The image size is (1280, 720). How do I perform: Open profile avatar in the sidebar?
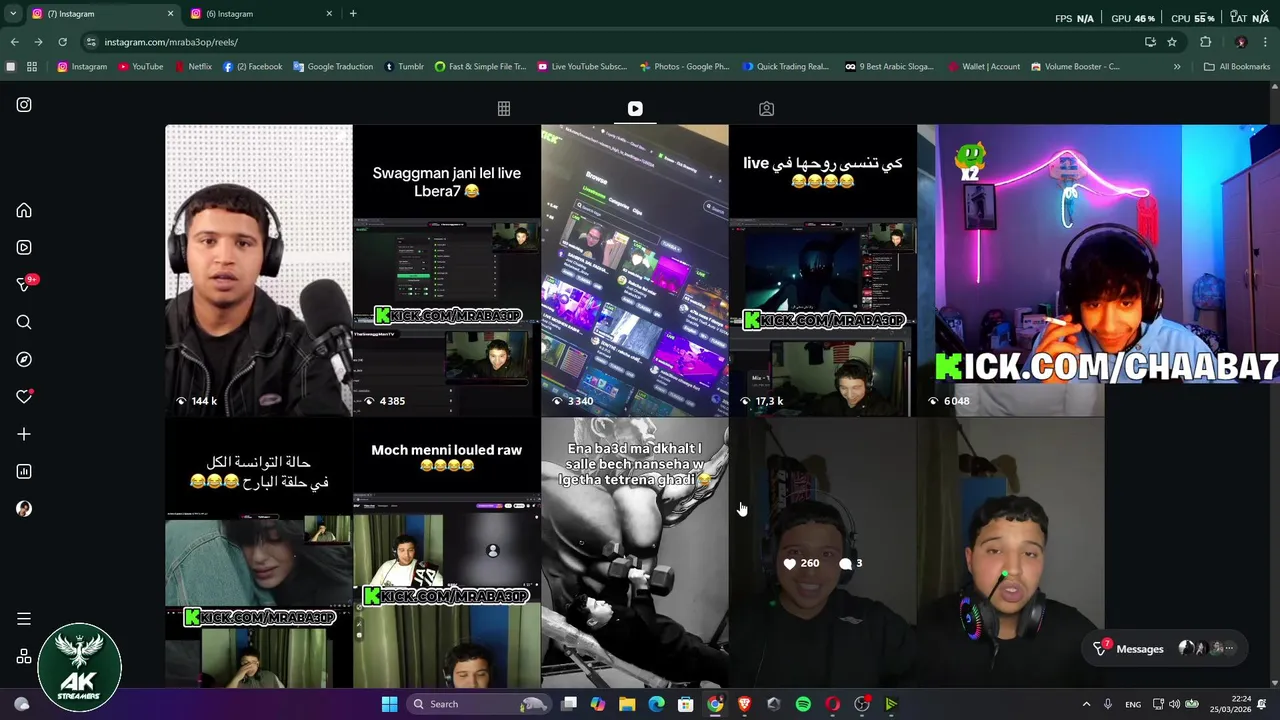[24, 509]
